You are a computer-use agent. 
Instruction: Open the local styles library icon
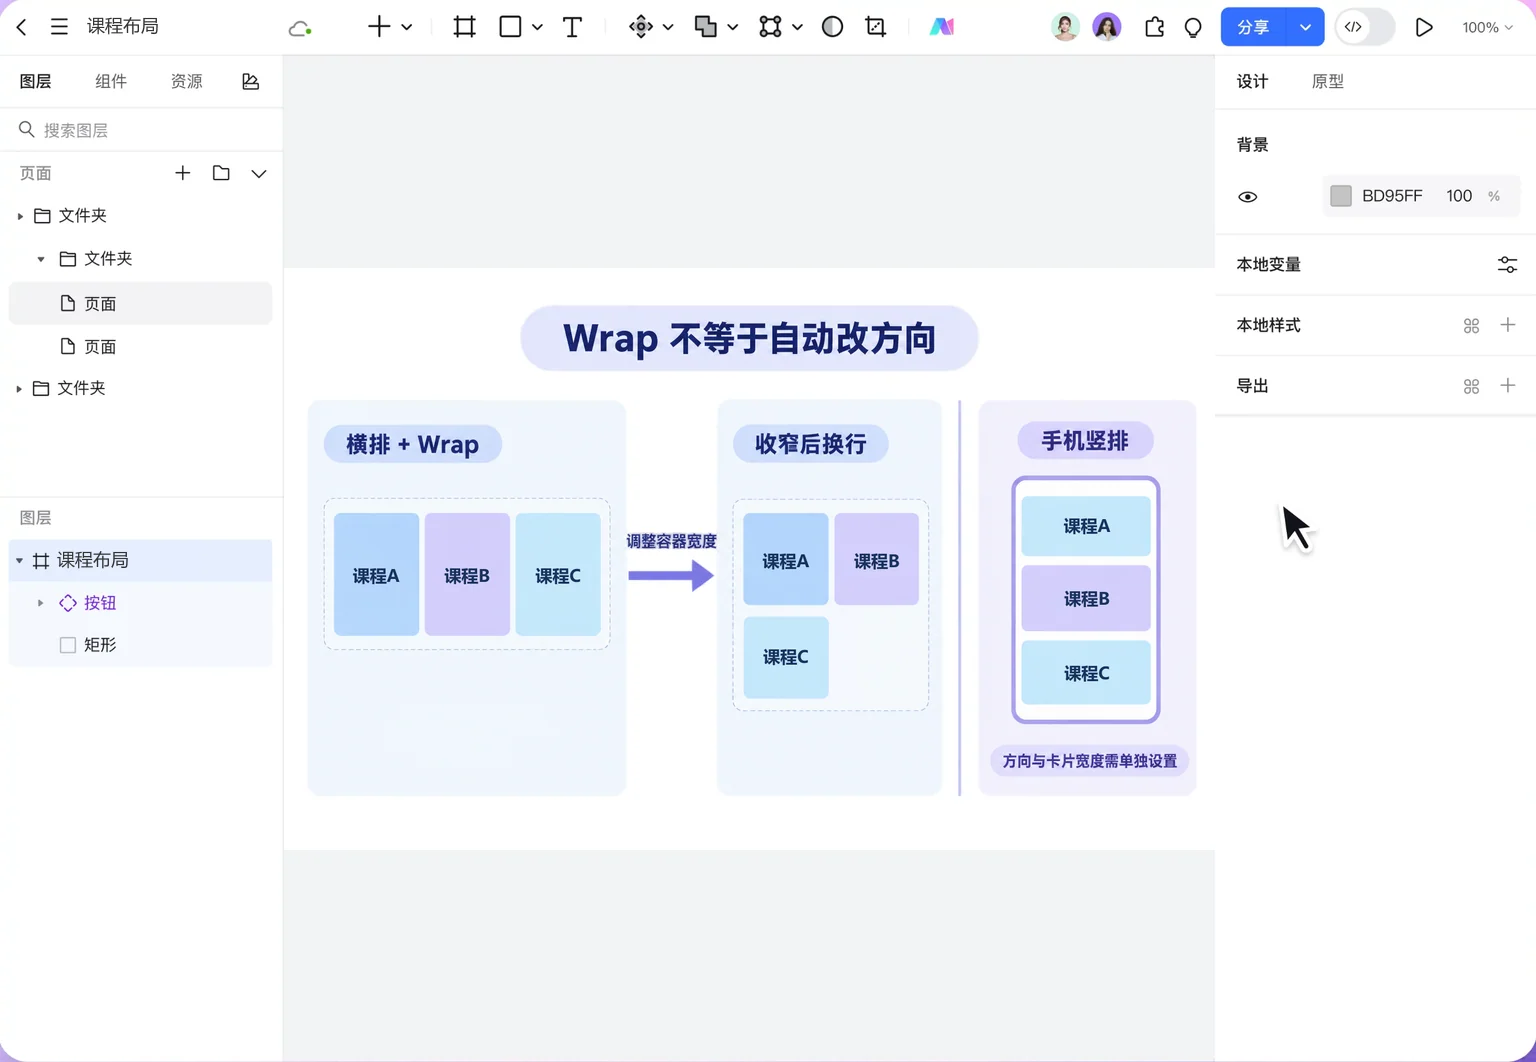point(1471,326)
